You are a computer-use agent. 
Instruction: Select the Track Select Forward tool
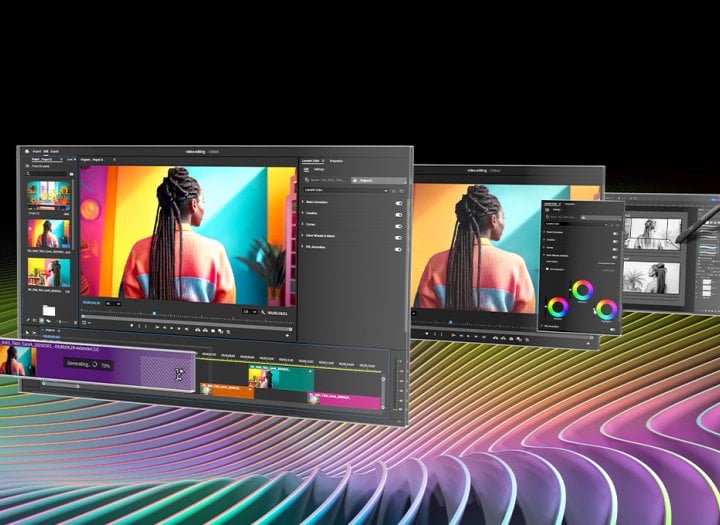point(34,333)
